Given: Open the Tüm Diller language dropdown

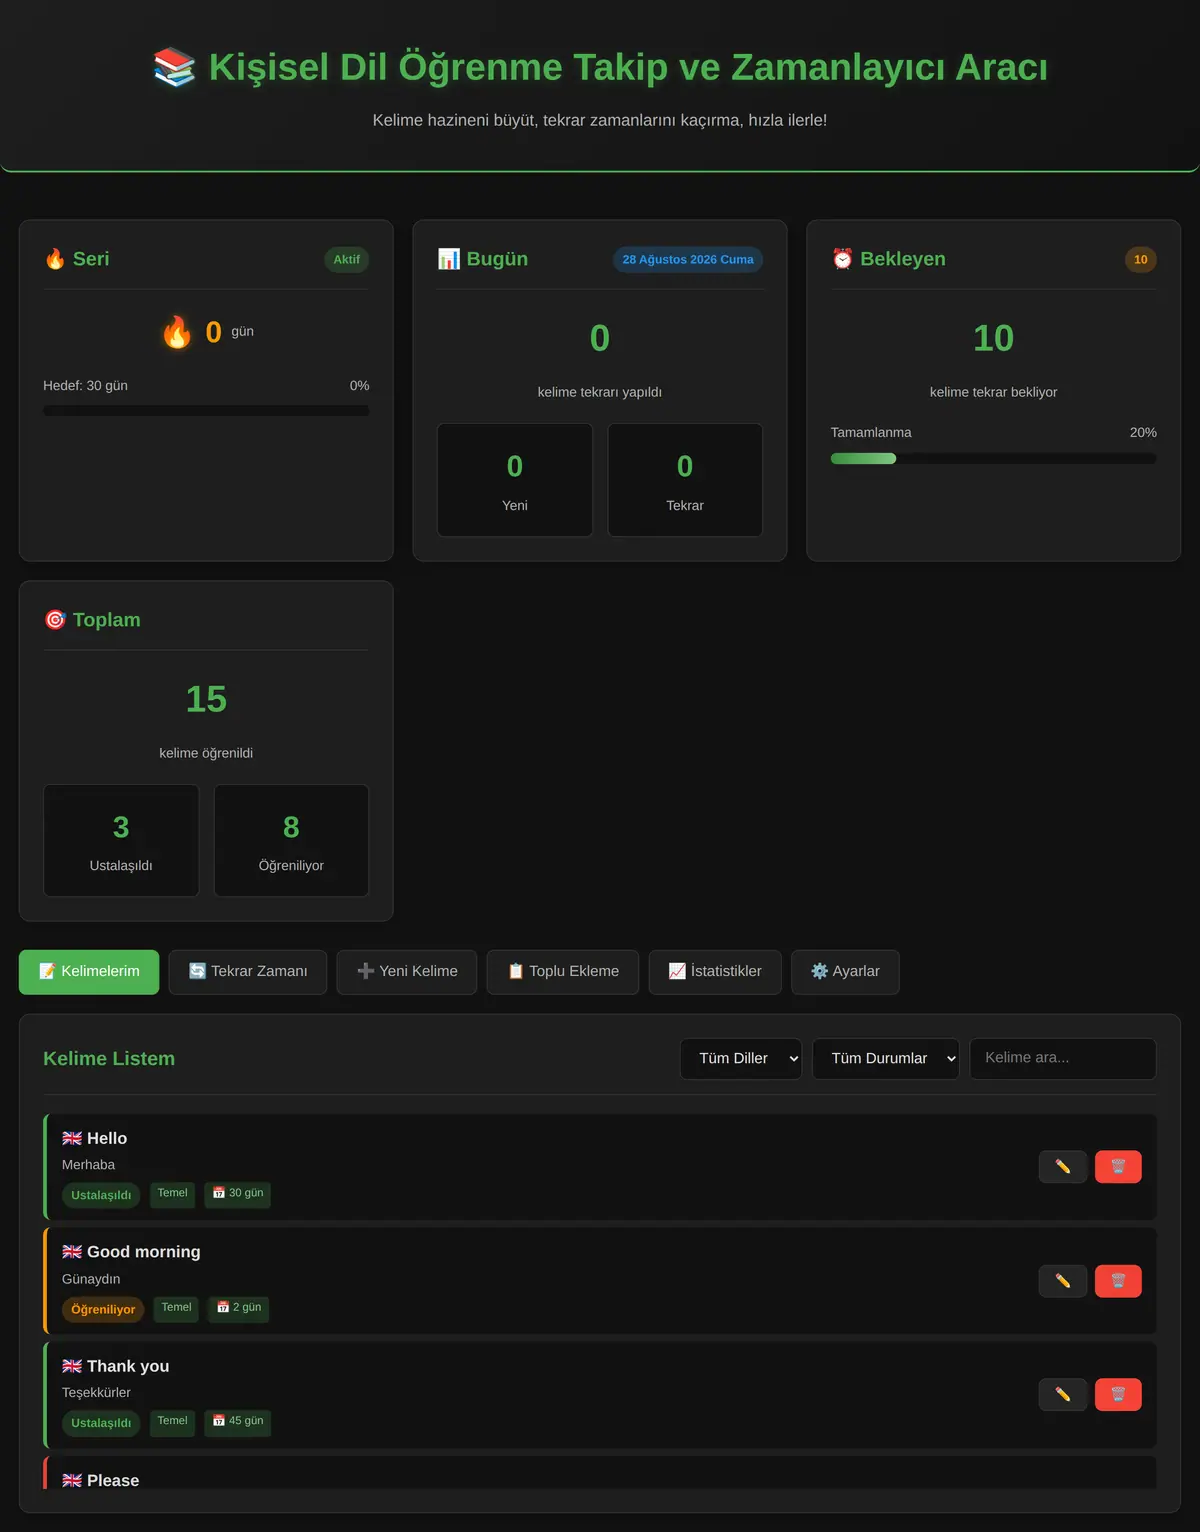Looking at the screenshot, I should point(741,1058).
